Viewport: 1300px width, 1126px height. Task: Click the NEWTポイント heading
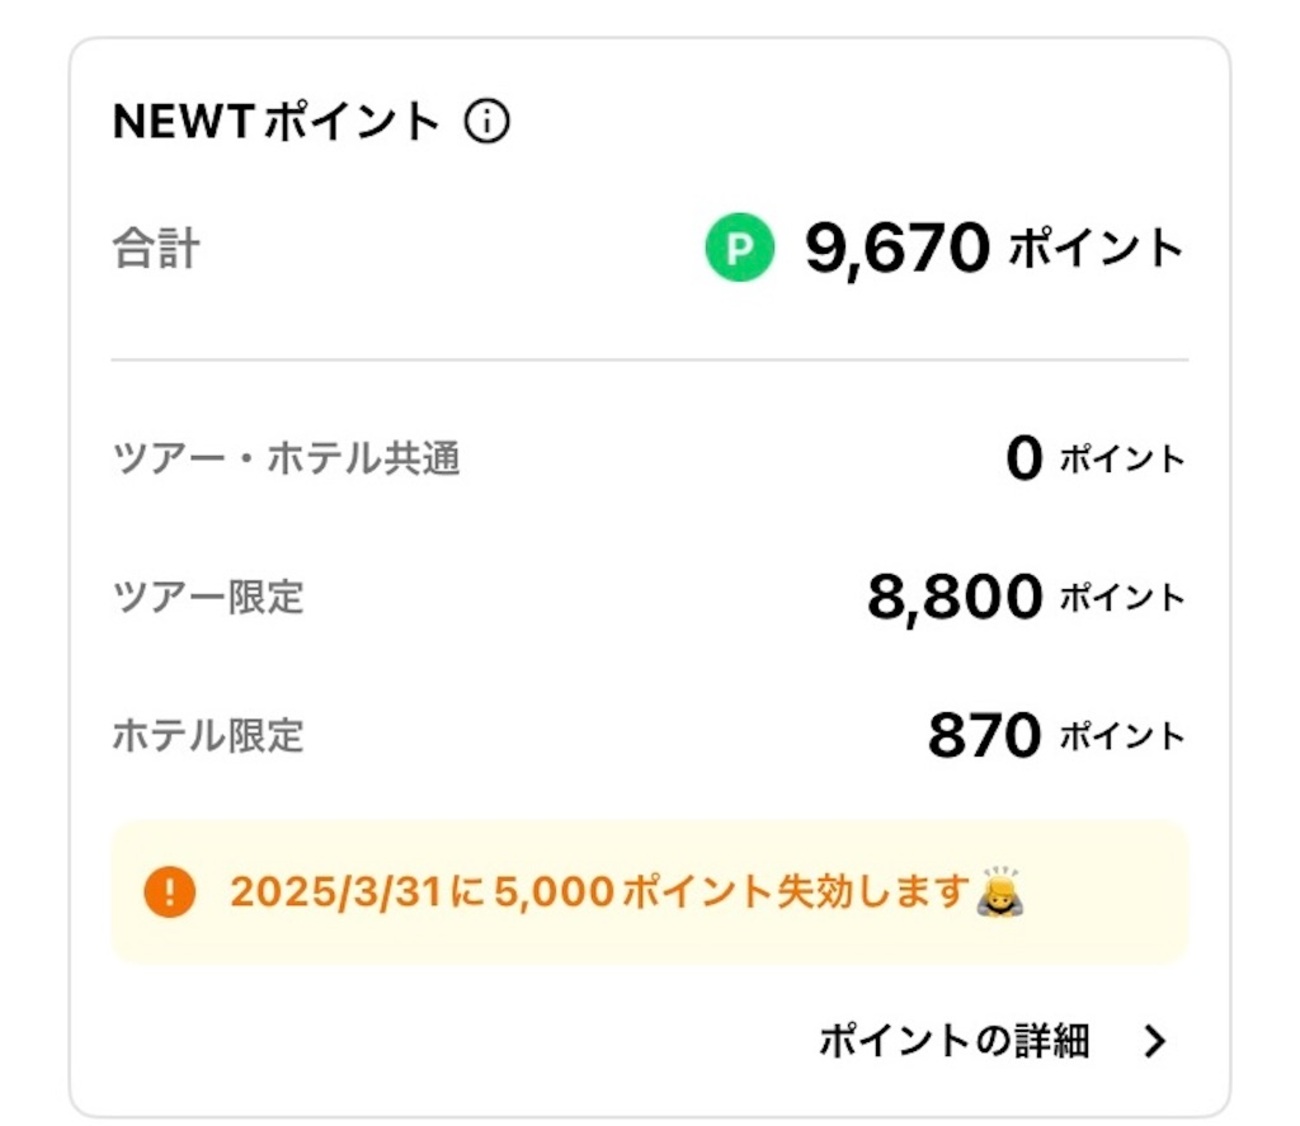click(x=276, y=122)
